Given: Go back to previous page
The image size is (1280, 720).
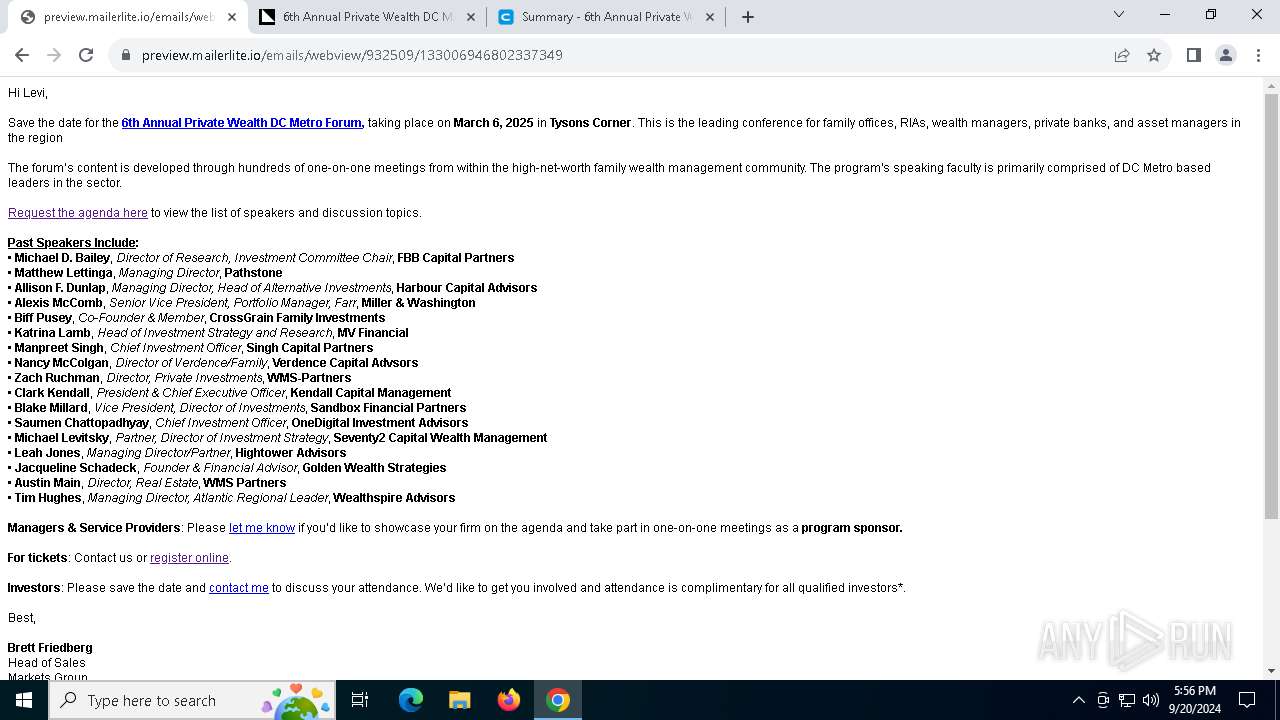Looking at the screenshot, I should (x=22, y=55).
